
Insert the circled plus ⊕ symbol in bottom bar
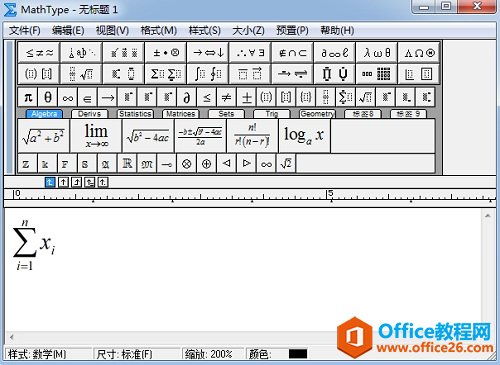click(x=206, y=163)
